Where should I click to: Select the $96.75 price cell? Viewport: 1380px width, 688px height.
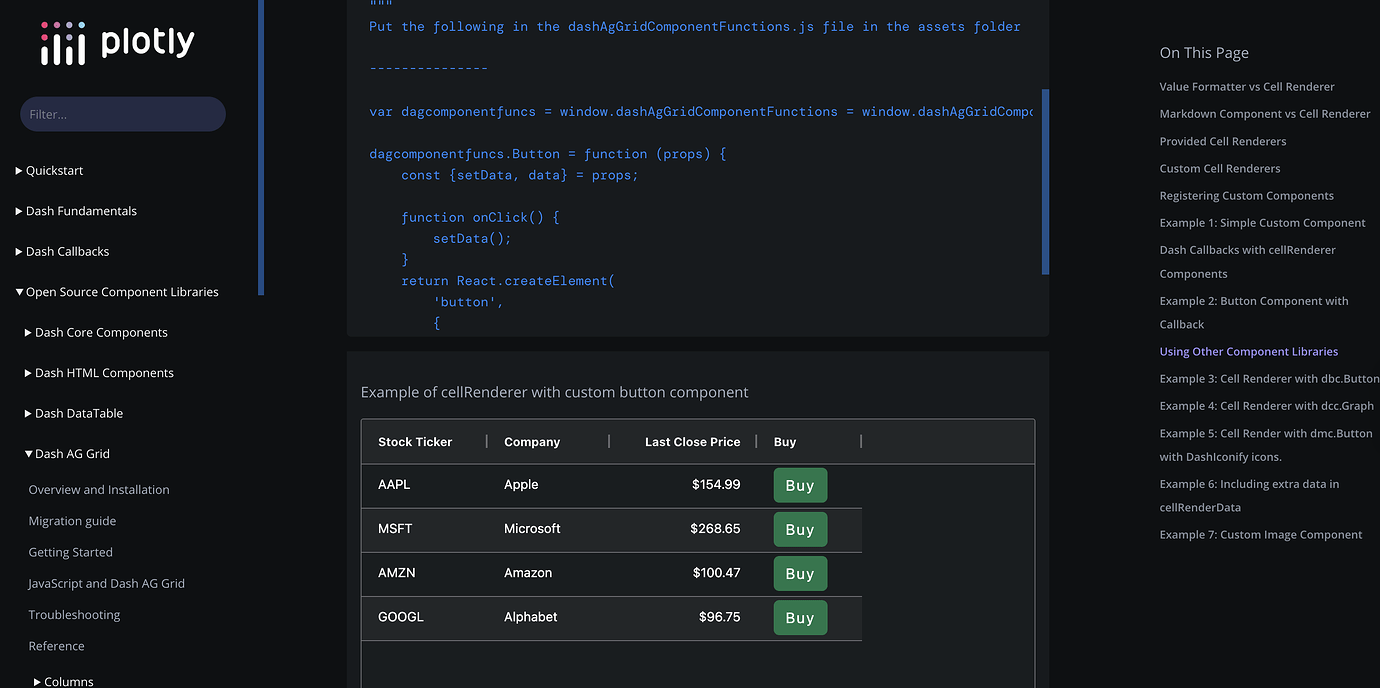pos(683,617)
